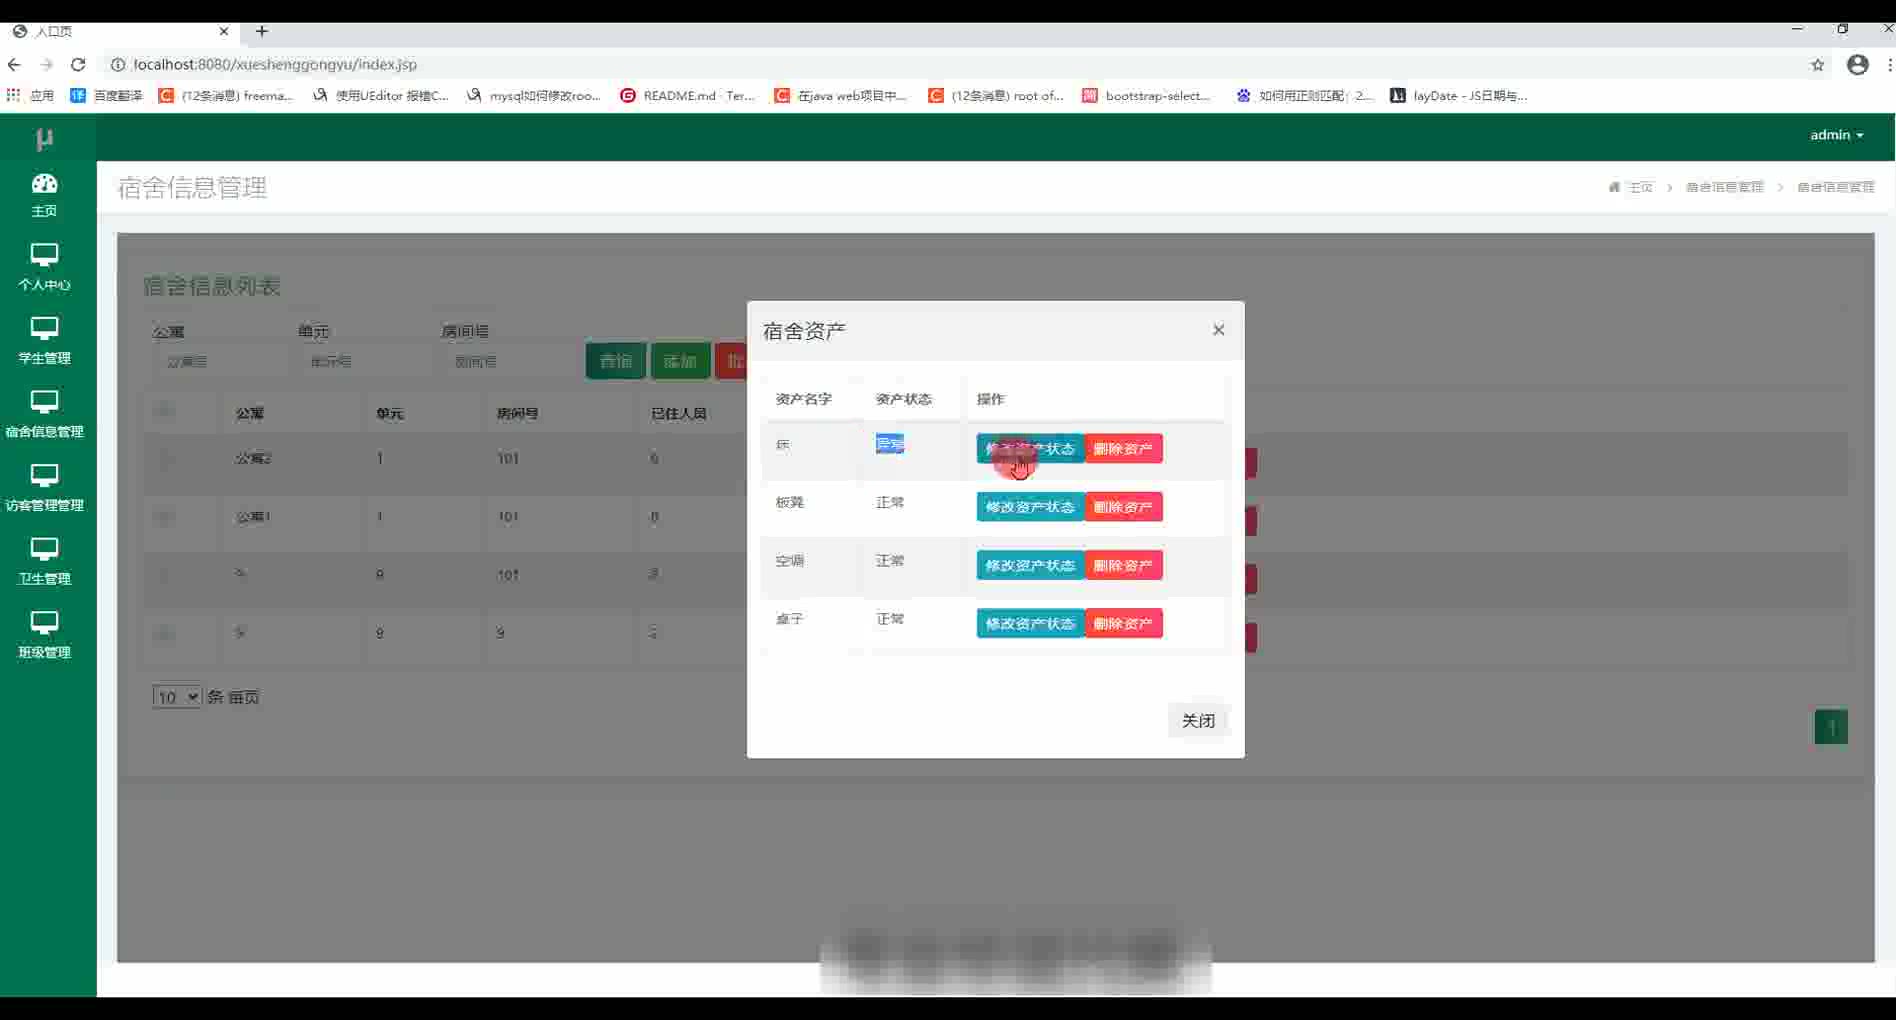Open 个人中心 from the sidebar
The height and width of the screenshot is (1020, 1896).
44,268
